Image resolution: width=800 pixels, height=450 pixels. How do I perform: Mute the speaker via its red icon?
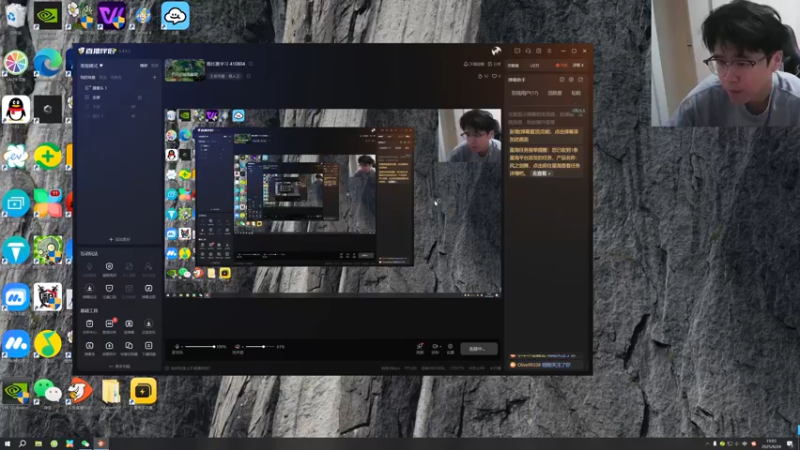(237, 346)
